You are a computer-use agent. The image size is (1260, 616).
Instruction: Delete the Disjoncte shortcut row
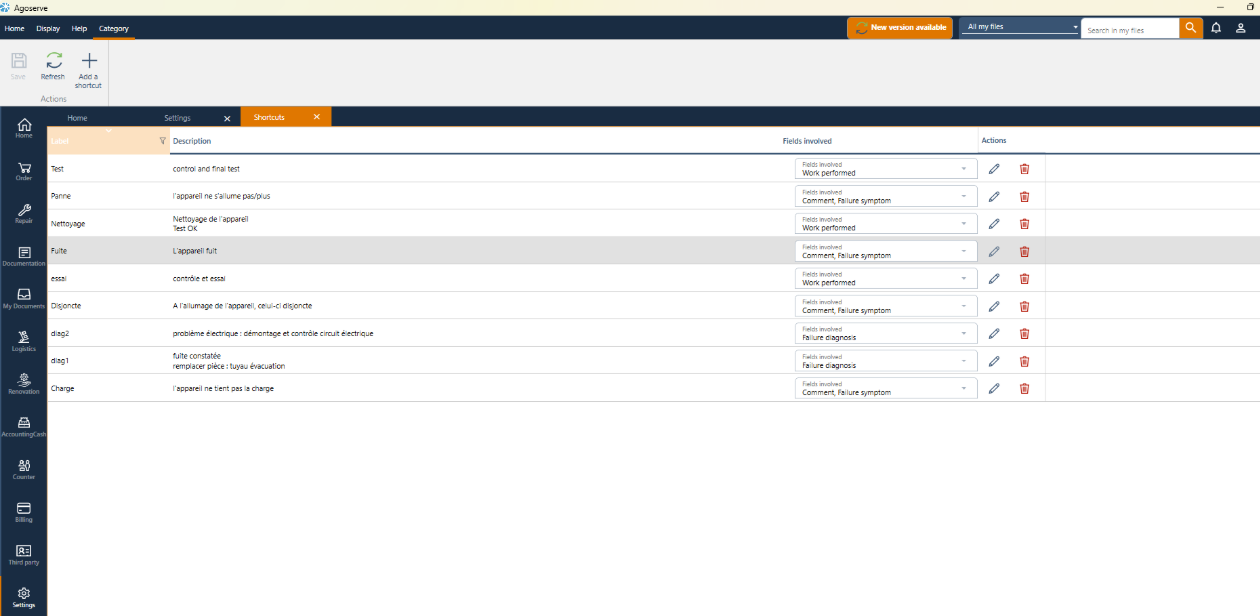coord(1024,306)
